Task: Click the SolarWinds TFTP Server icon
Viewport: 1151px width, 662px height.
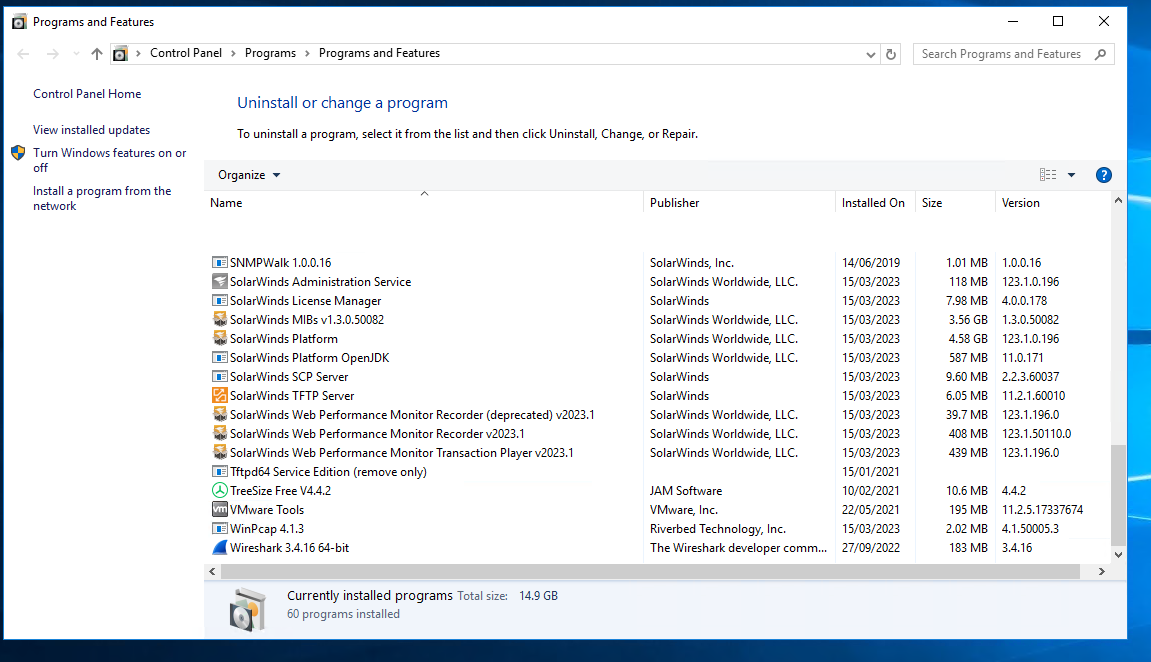Action: (x=219, y=396)
